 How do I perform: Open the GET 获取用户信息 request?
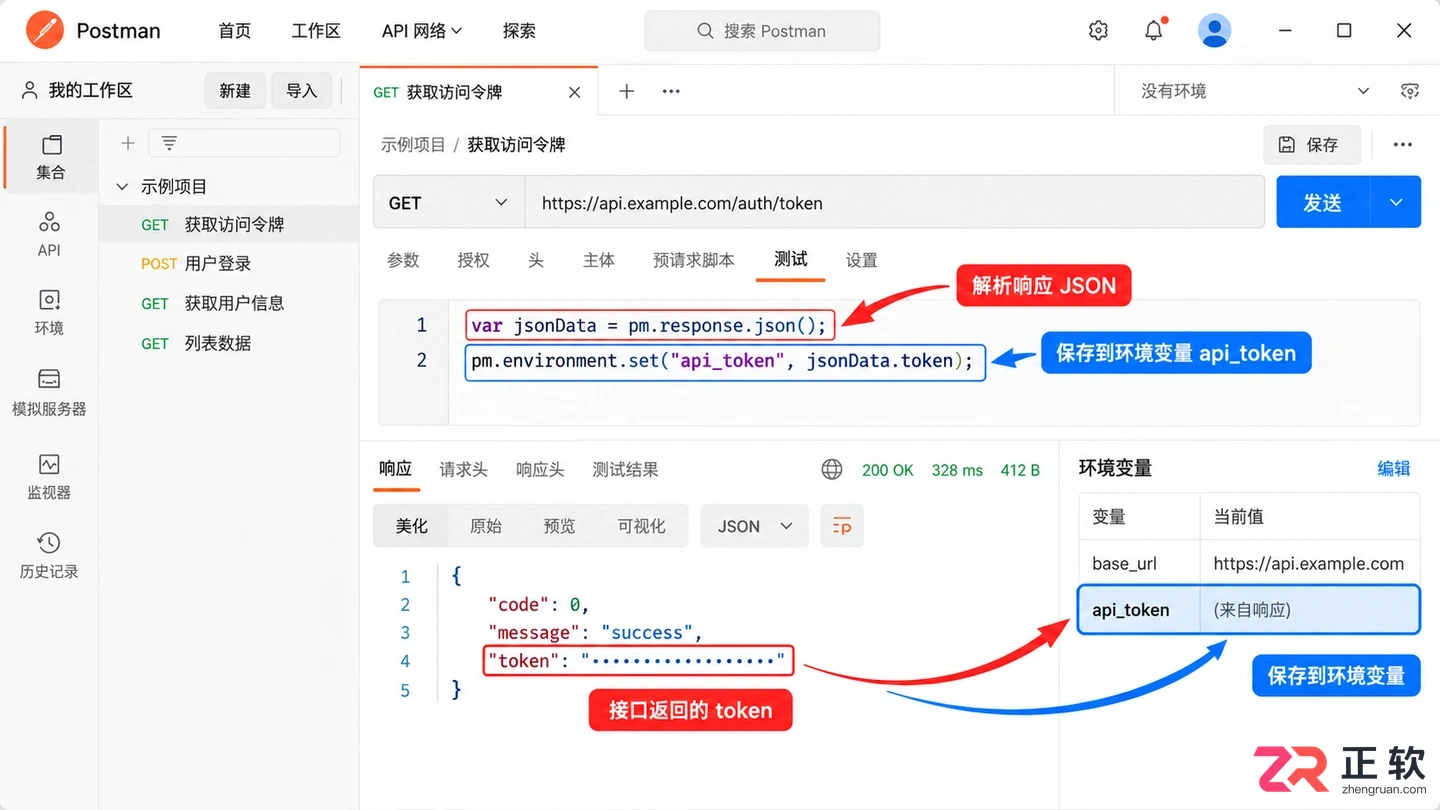(x=229, y=303)
